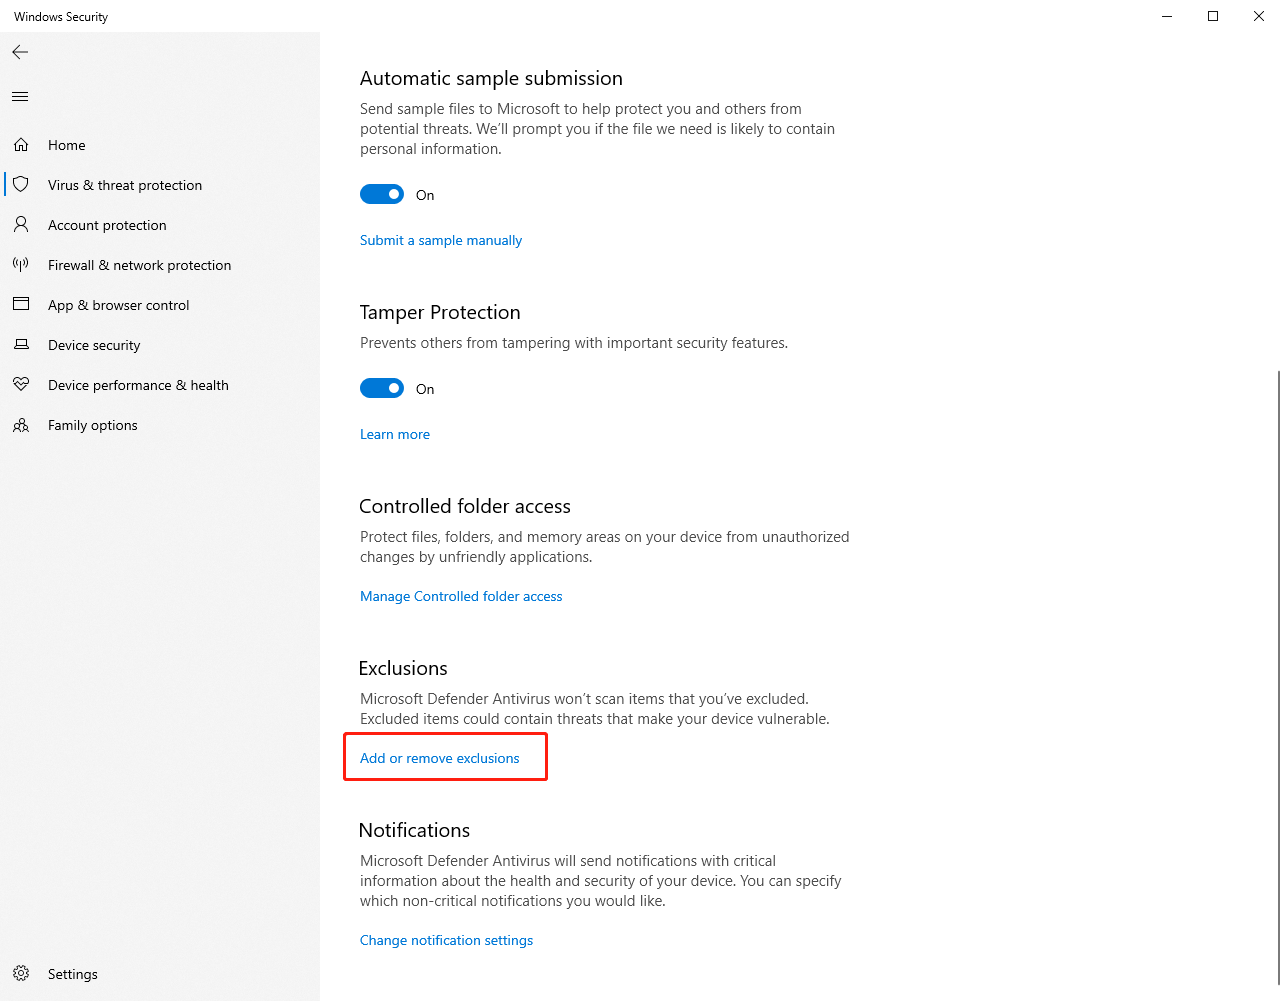Open Device security in the sidebar
1282x1001 pixels.
(160, 345)
